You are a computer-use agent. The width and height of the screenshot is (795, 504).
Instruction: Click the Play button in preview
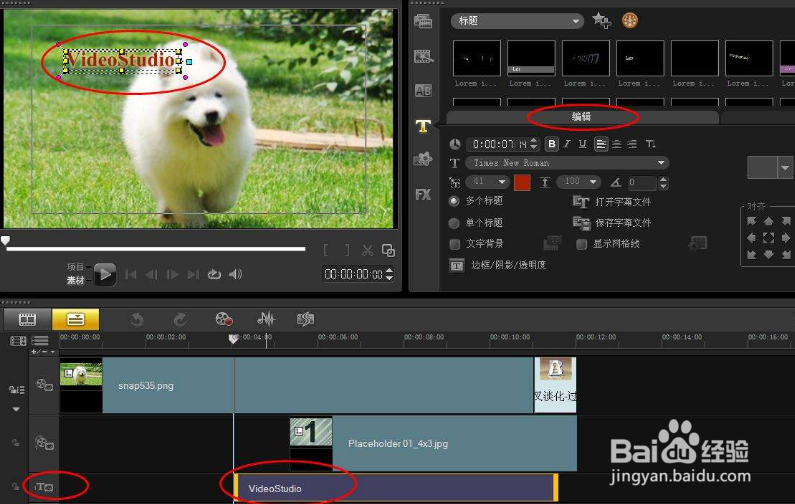tap(105, 274)
